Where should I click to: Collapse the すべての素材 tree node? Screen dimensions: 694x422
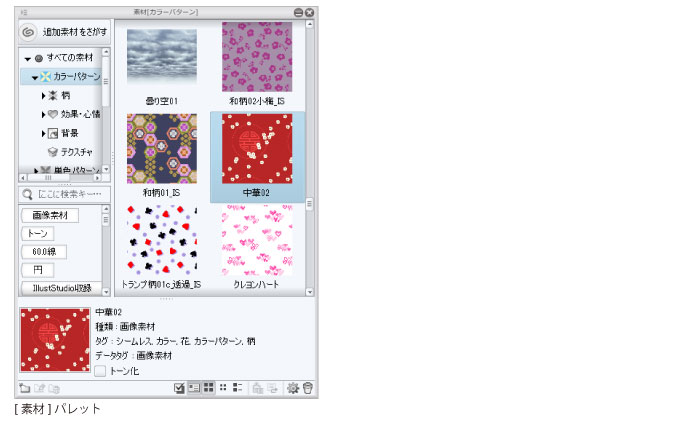pos(27,58)
